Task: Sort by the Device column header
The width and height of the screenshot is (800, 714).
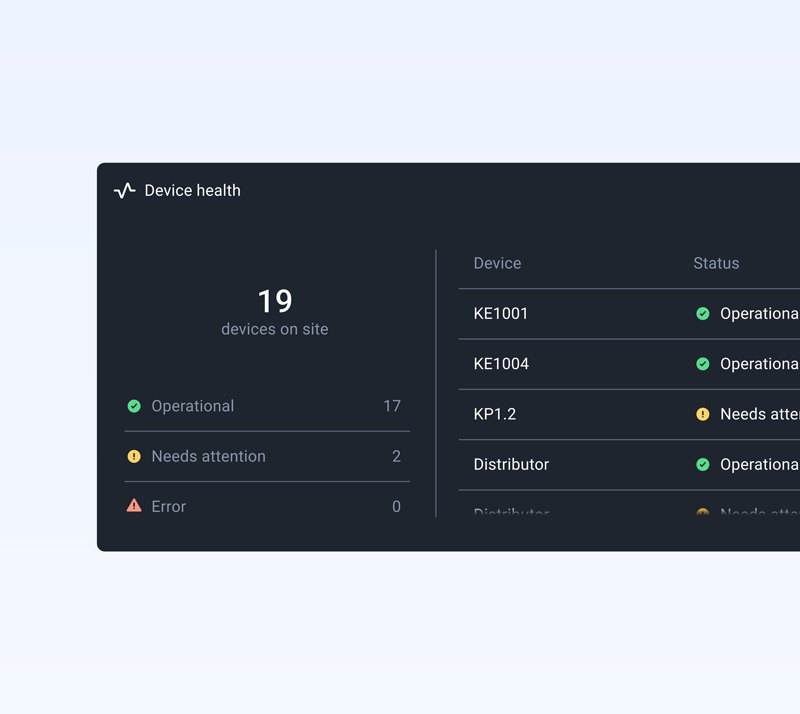Action: 497,263
